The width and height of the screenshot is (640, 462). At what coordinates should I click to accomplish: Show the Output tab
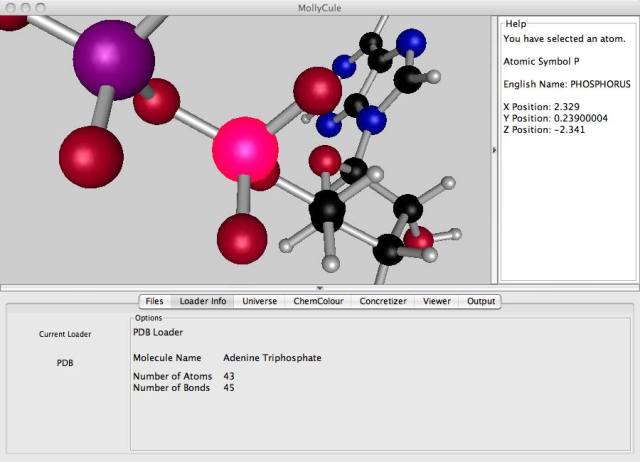tap(480, 301)
